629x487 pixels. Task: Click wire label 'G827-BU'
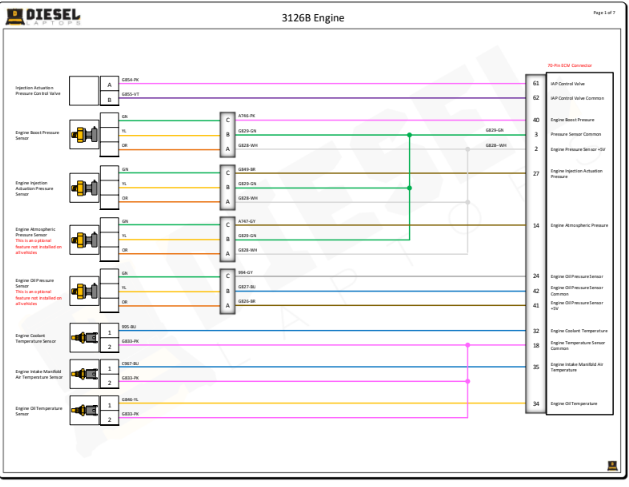pos(247,287)
